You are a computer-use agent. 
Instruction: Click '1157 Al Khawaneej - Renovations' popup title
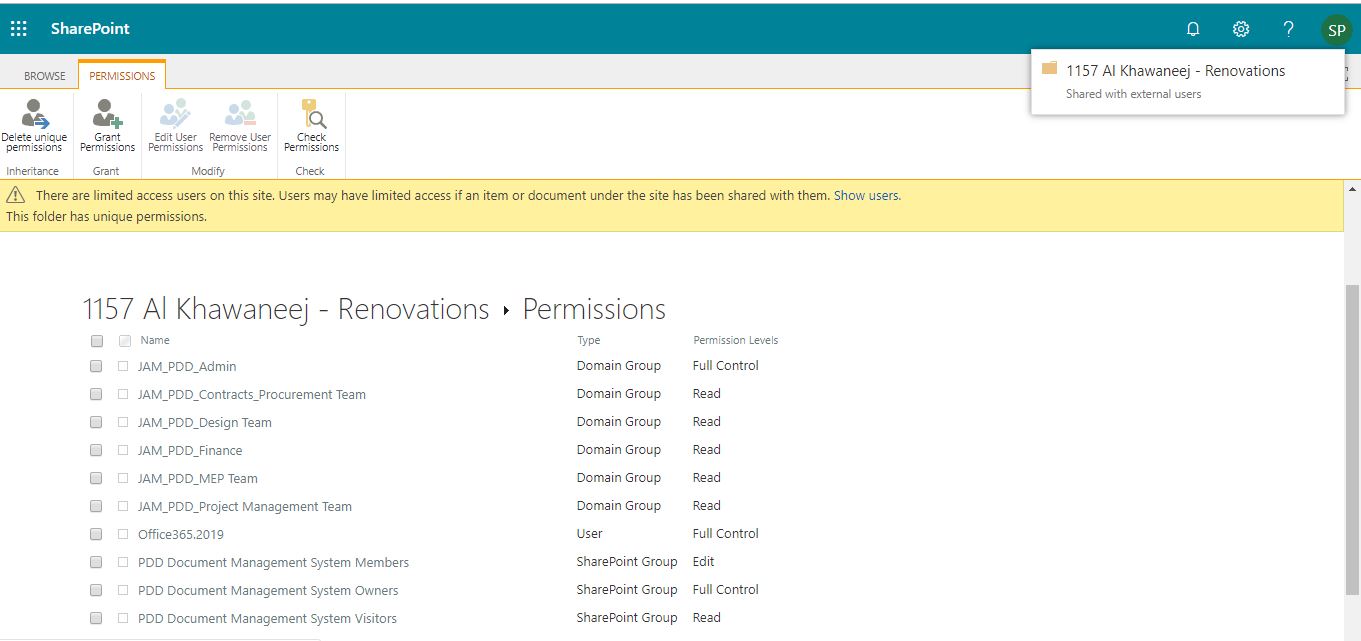(1176, 71)
